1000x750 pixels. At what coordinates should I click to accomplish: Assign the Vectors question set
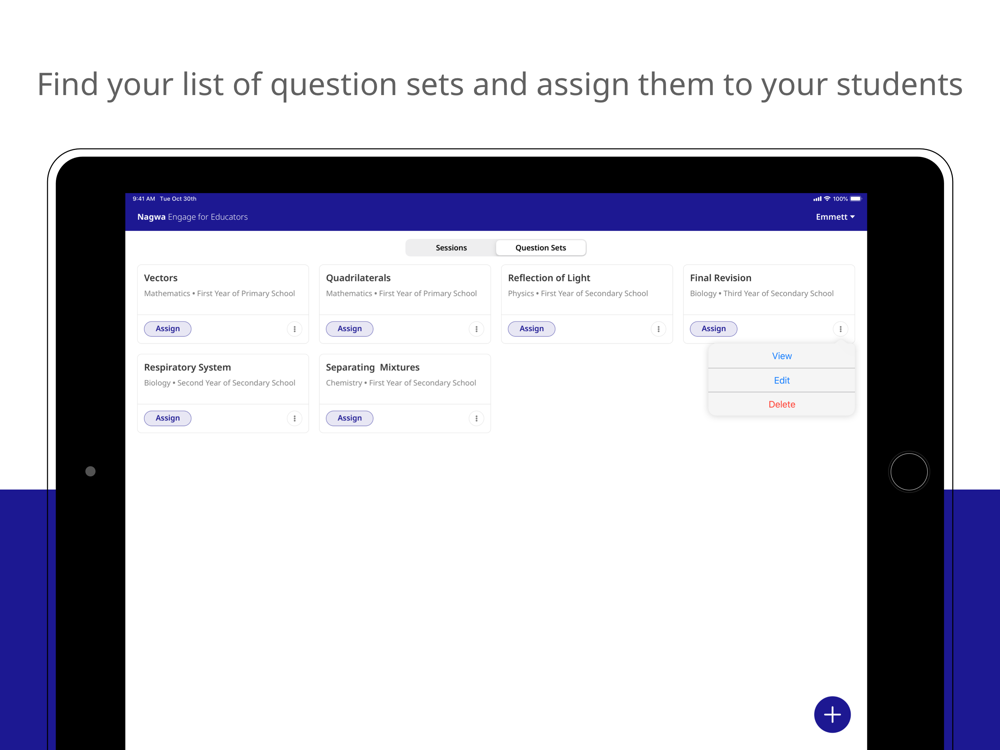(x=168, y=329)
